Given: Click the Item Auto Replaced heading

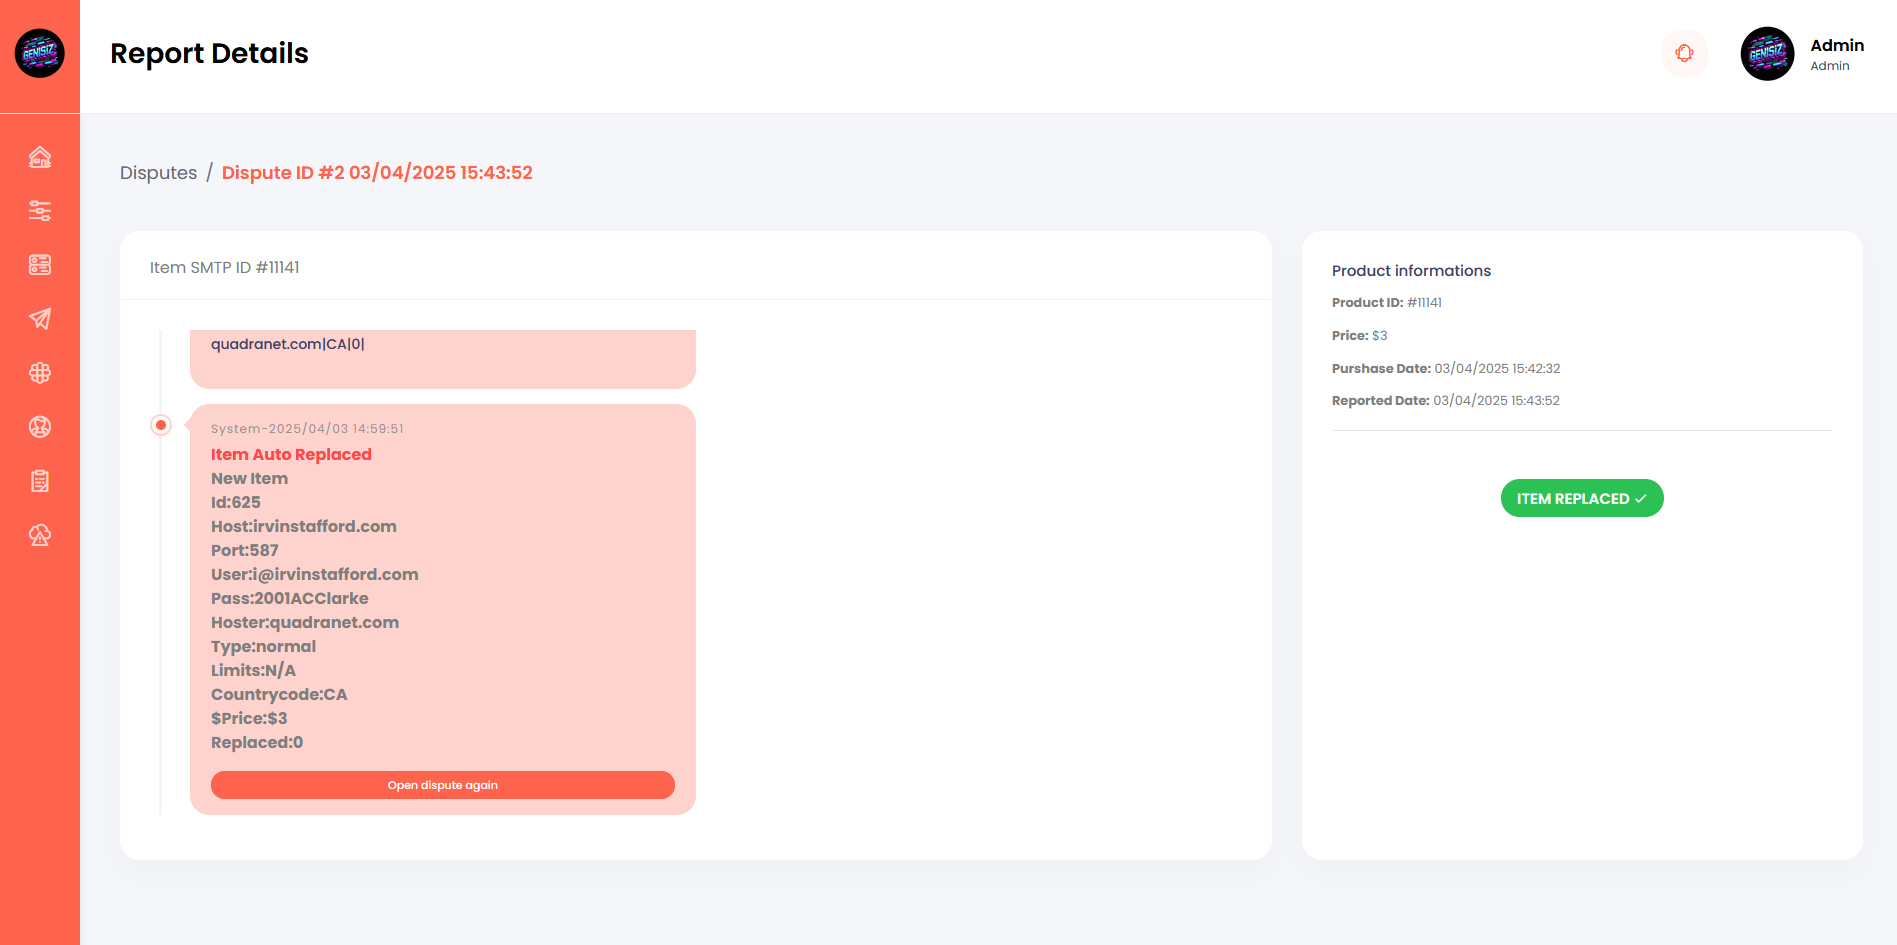Looking at the screenshot, I should pos(291,455).
